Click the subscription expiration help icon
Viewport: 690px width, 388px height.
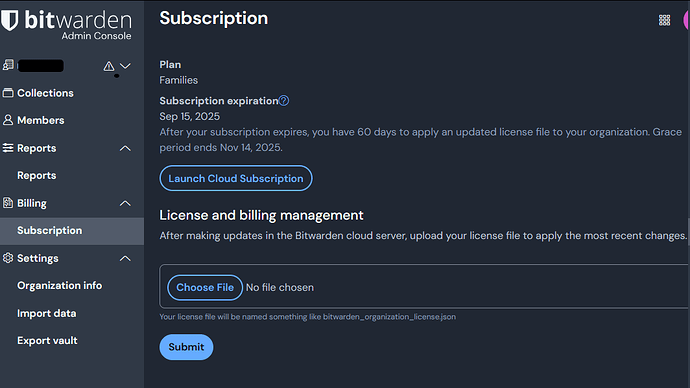284,101
